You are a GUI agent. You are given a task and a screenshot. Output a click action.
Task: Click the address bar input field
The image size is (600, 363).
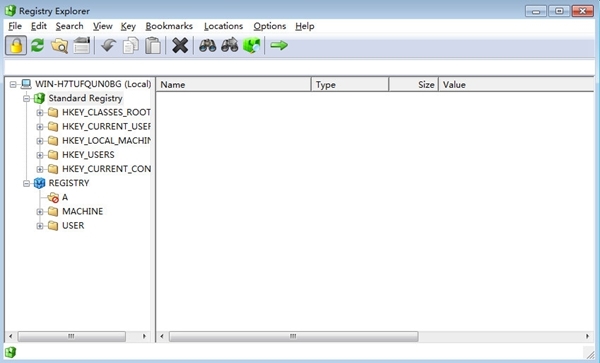pyautogui.click(x=300, y=67)
